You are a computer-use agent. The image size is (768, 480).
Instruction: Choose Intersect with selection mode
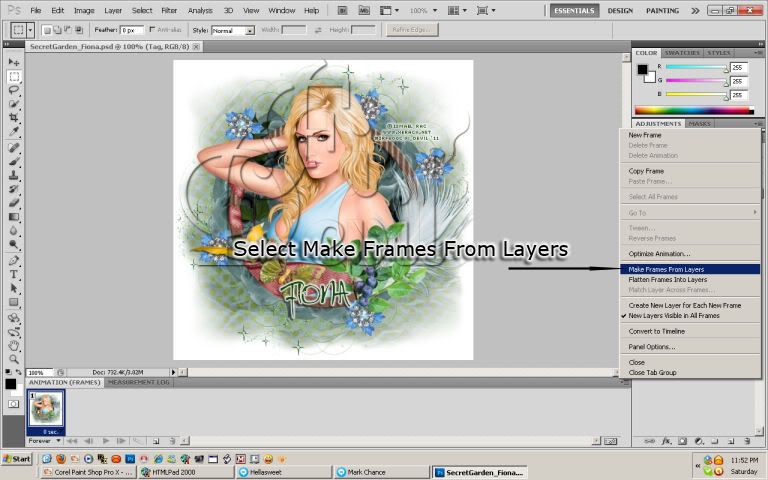[x=79, y=30]
